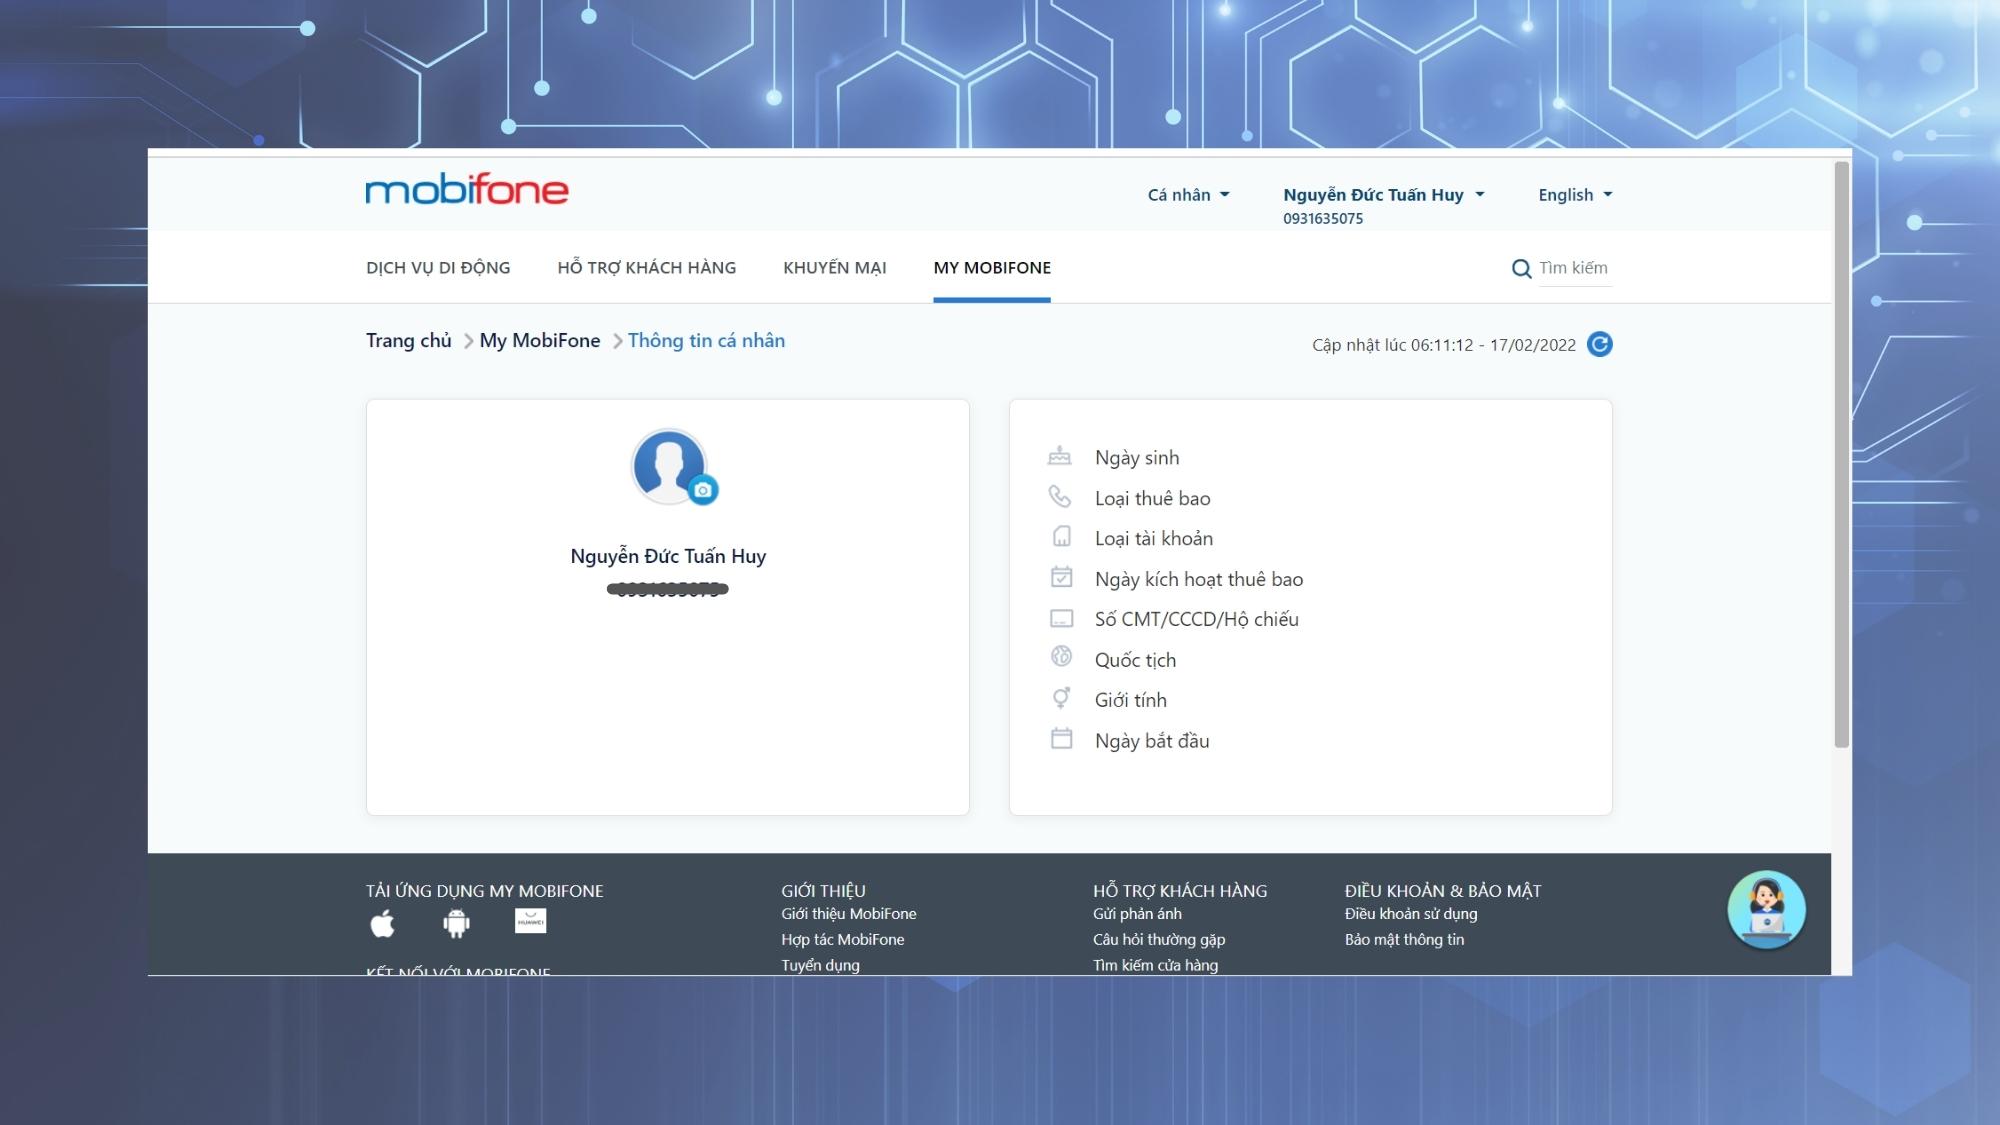This screenshot has width=2000, height=1125.
Task: Click the refresh update icon
Action: 1599,344
